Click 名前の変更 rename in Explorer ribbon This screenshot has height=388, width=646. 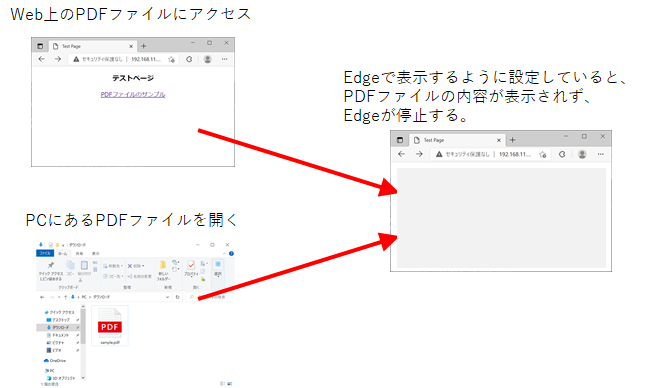tap(139, 276)
